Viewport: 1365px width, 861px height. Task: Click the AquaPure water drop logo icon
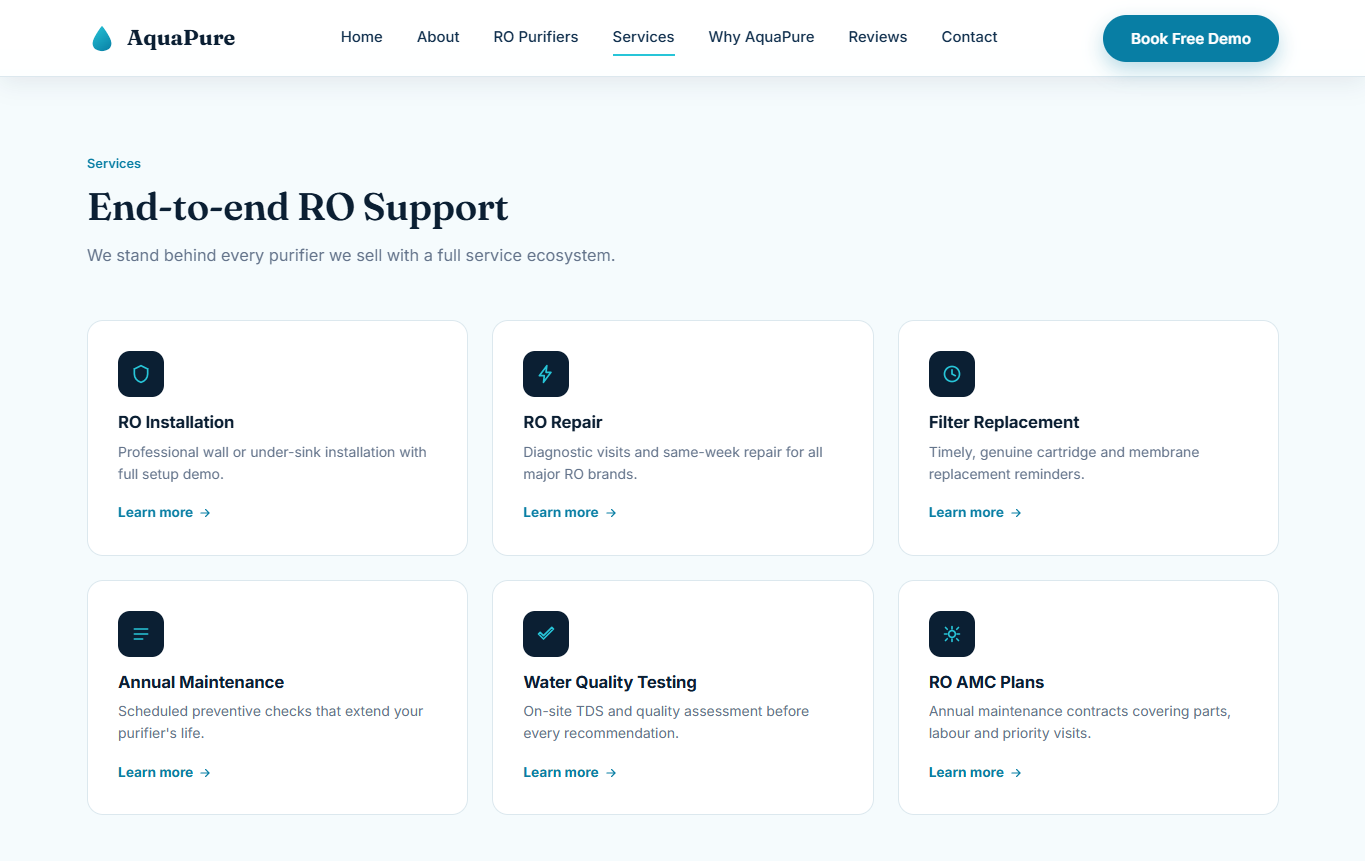tap(102, 38)
